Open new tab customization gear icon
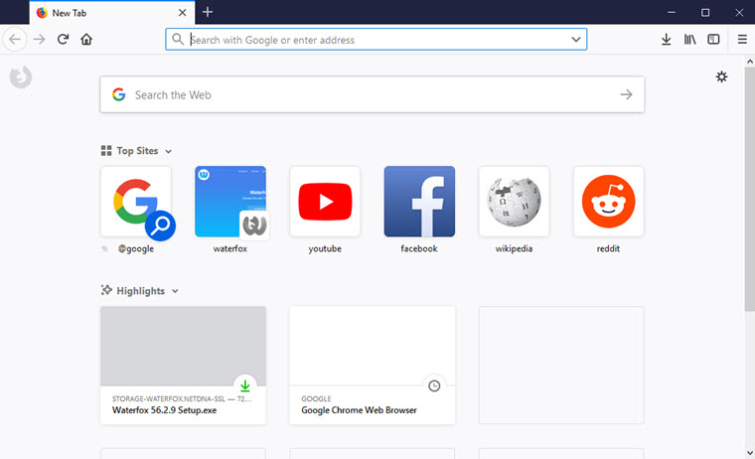This screenshot has width=755, height=459. click(x=721, y=77)
